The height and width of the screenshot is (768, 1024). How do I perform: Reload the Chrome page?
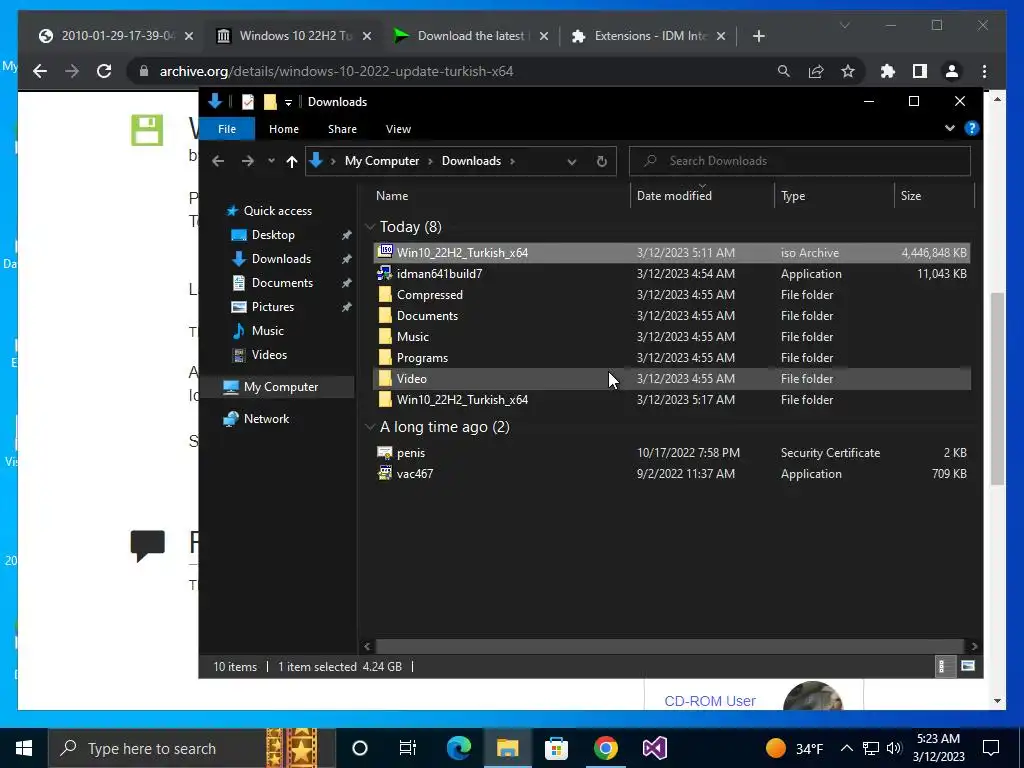pyautogui.click(x=104, y=71)
